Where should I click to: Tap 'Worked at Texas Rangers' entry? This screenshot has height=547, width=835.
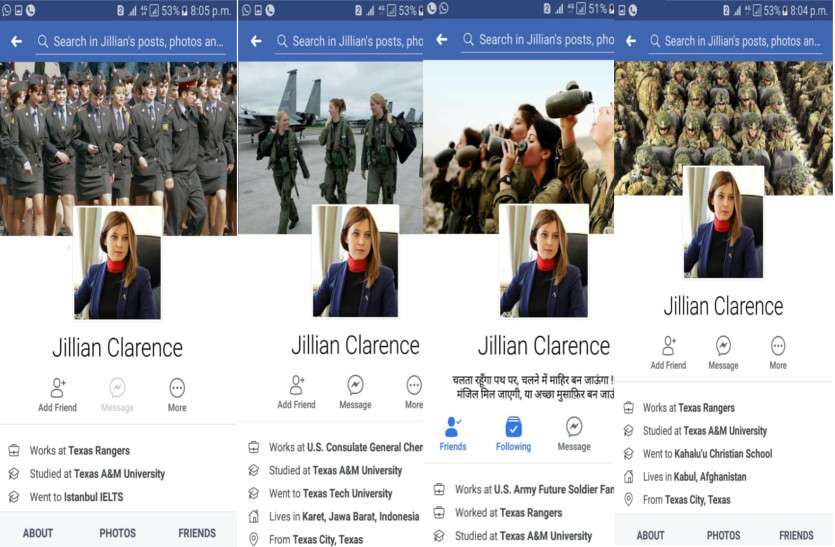pos(509,513)
